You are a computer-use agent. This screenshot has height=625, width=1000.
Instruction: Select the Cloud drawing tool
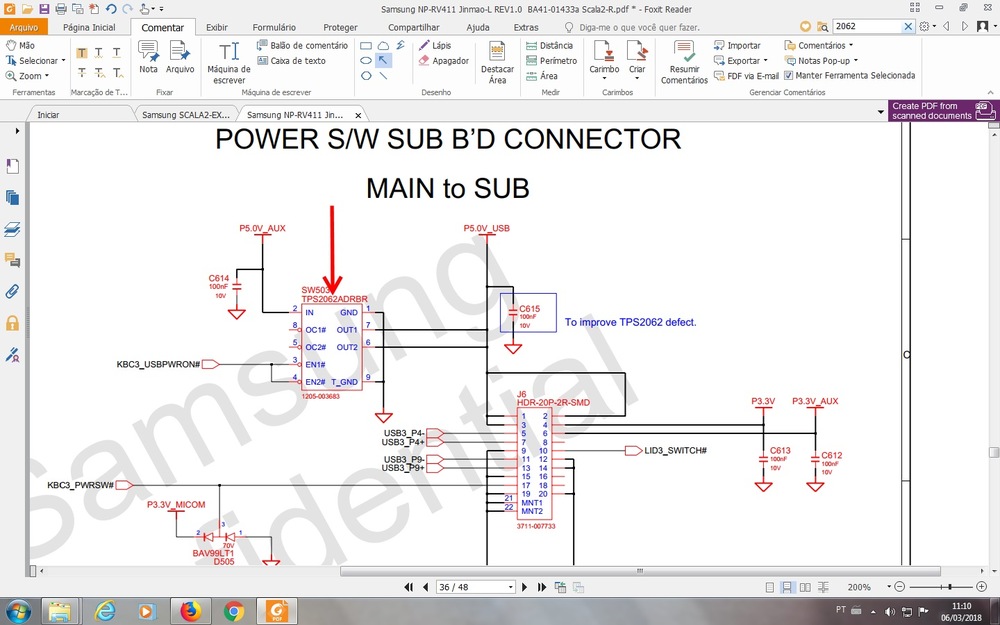[383, 45]
